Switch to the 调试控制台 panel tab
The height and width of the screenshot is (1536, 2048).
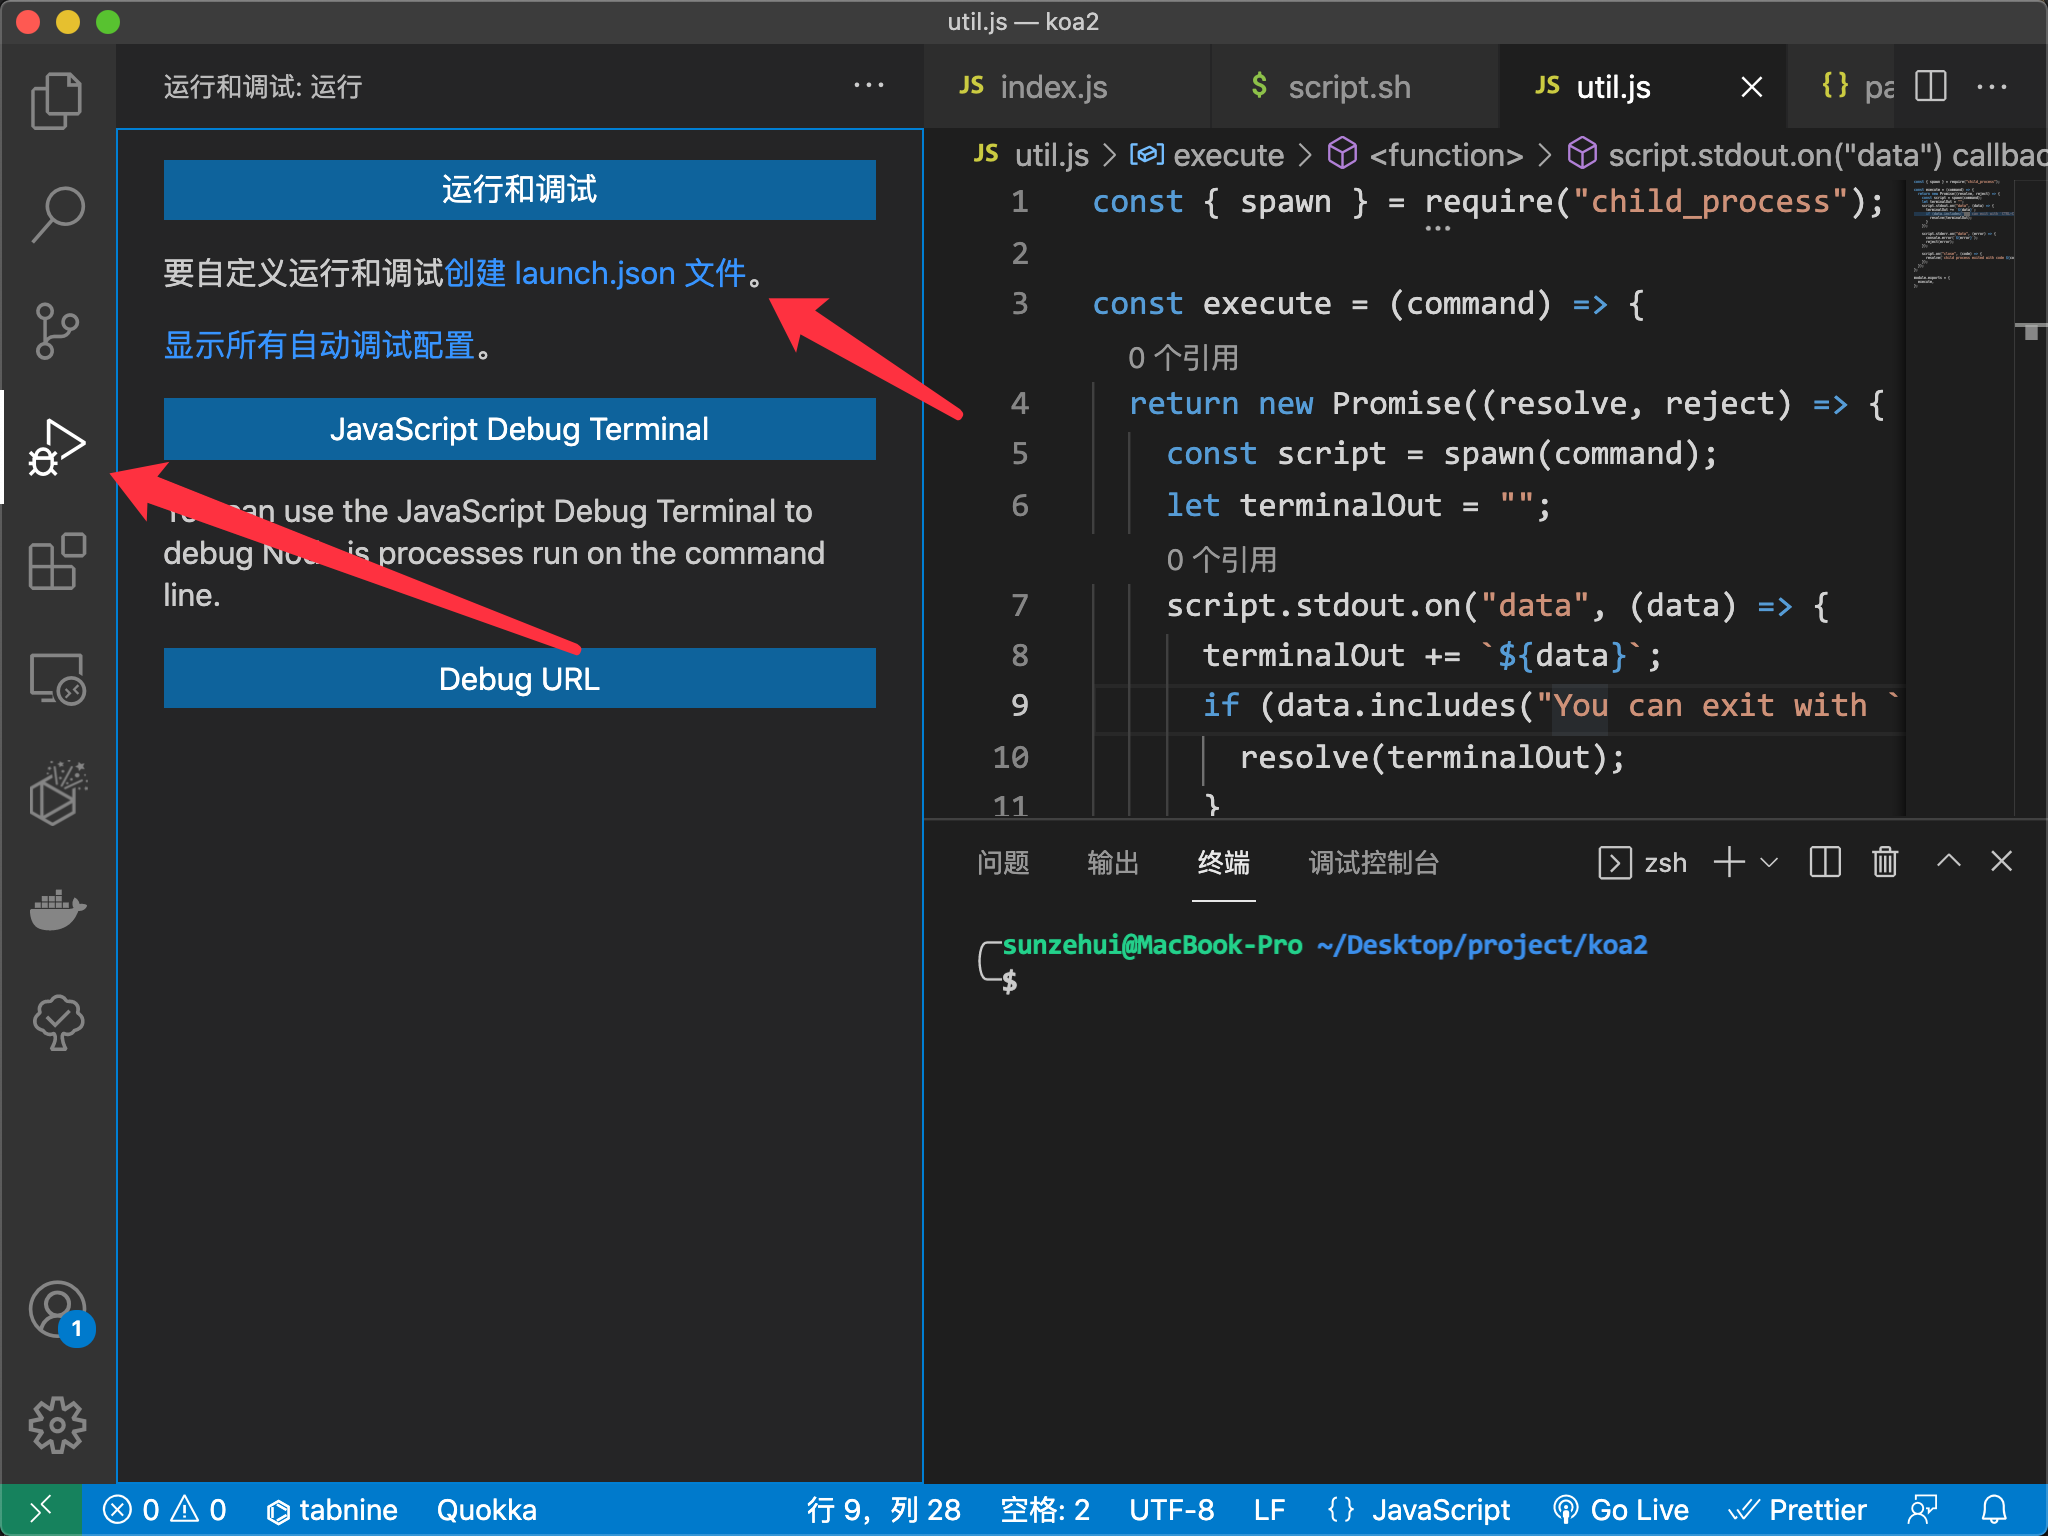[x=1373, y=862]
